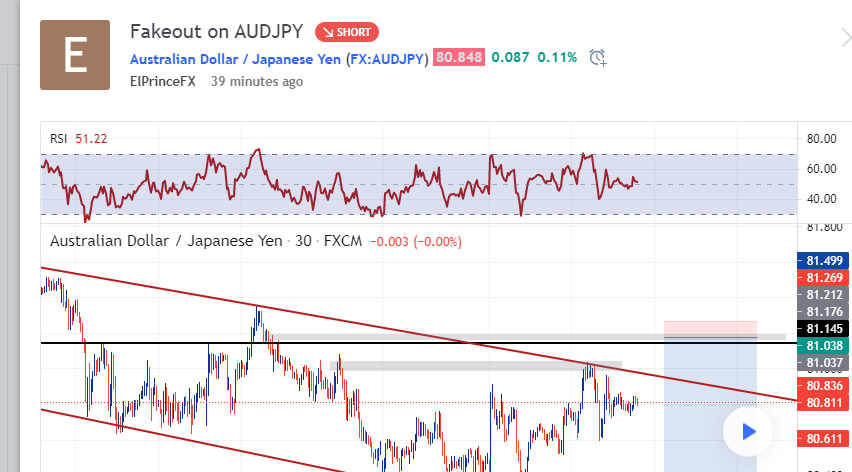852x472 pixels.
Task: Click the alarm clock alert icon
Action: click(598, 58)
